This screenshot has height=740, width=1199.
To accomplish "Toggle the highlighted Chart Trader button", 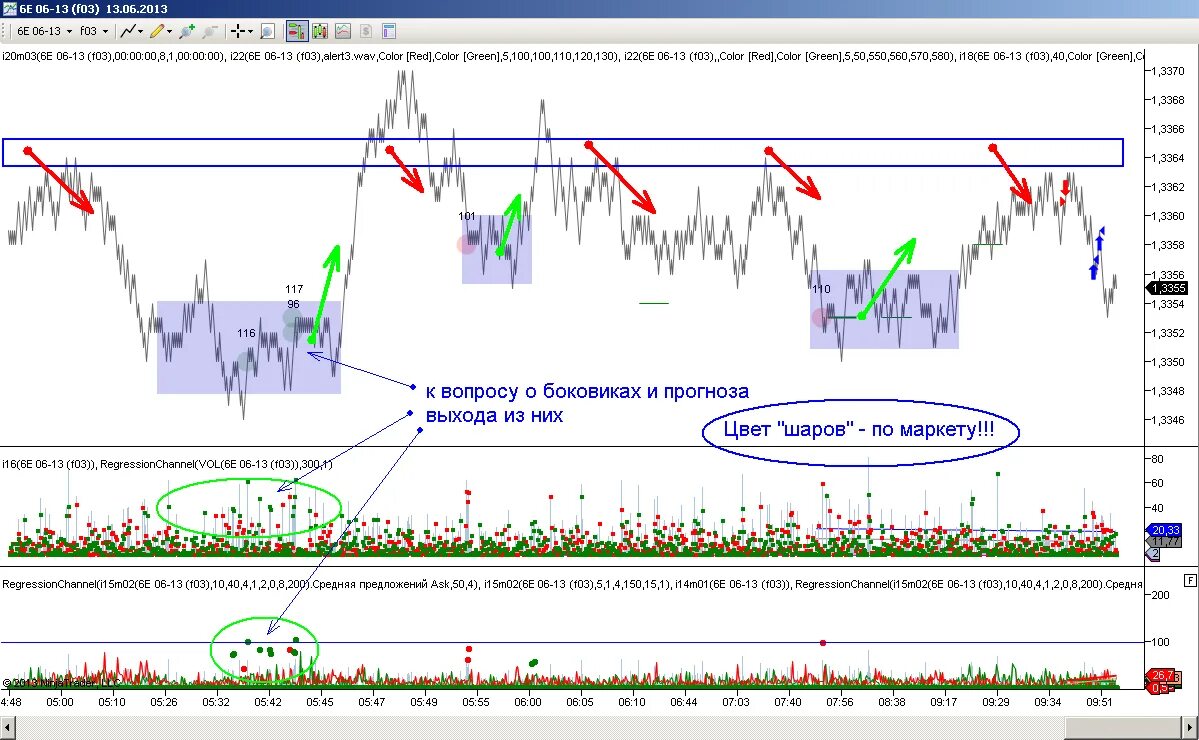I will coord(297,31).
